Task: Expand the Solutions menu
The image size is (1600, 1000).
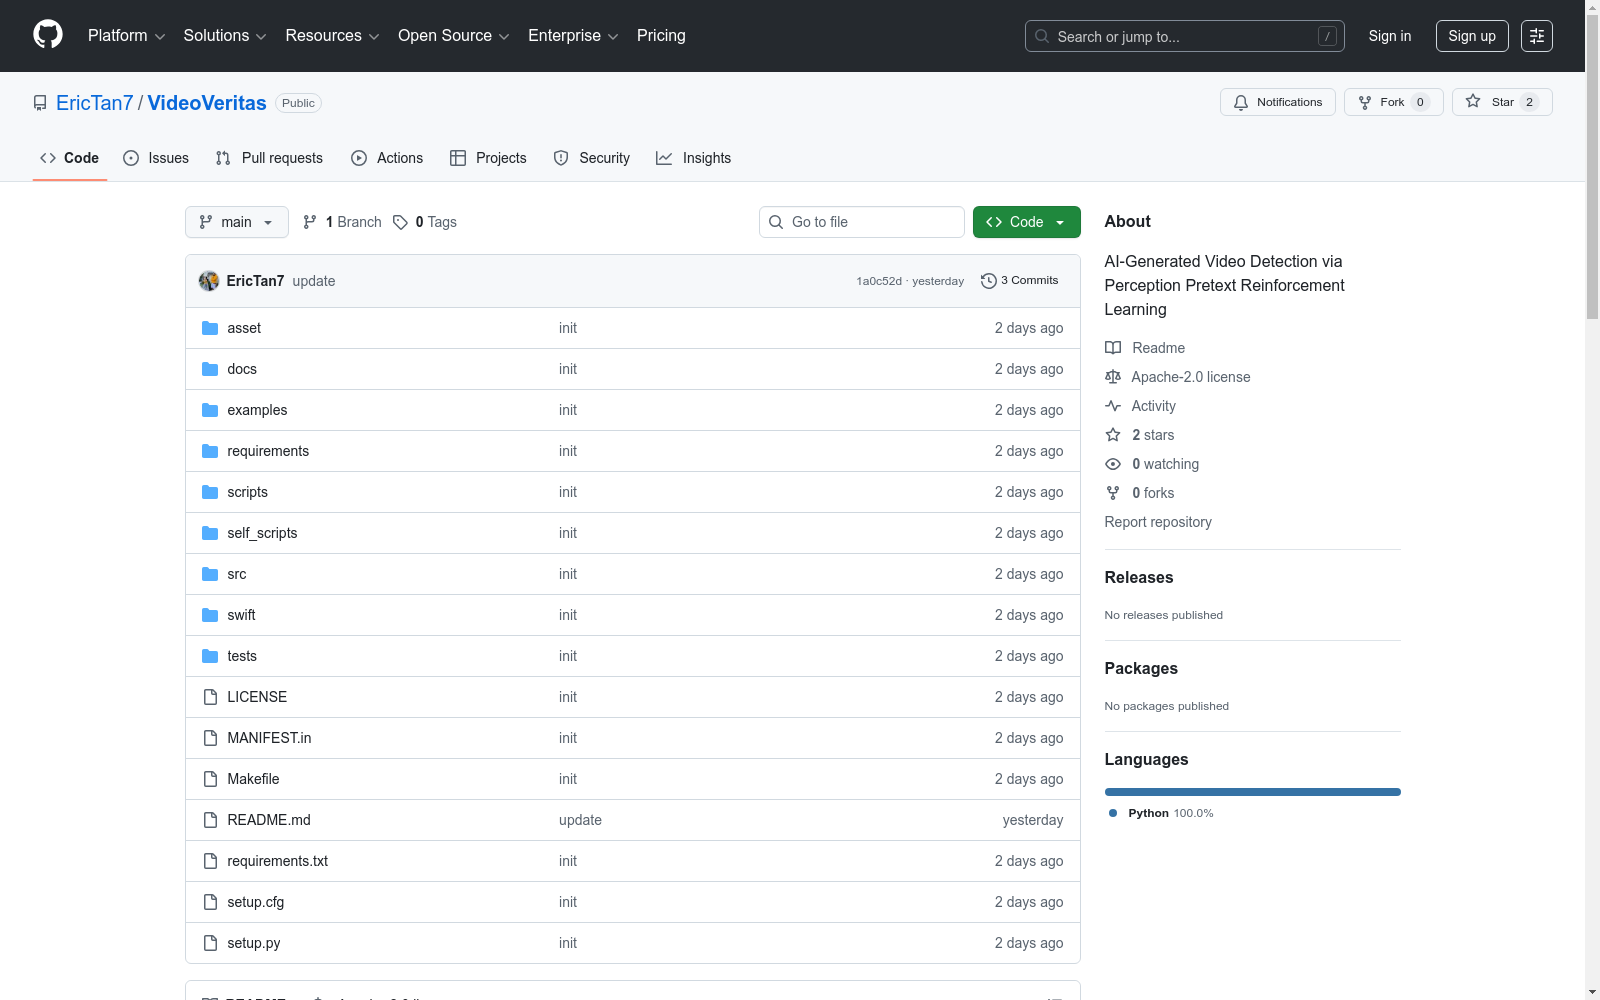Action: 225,36
